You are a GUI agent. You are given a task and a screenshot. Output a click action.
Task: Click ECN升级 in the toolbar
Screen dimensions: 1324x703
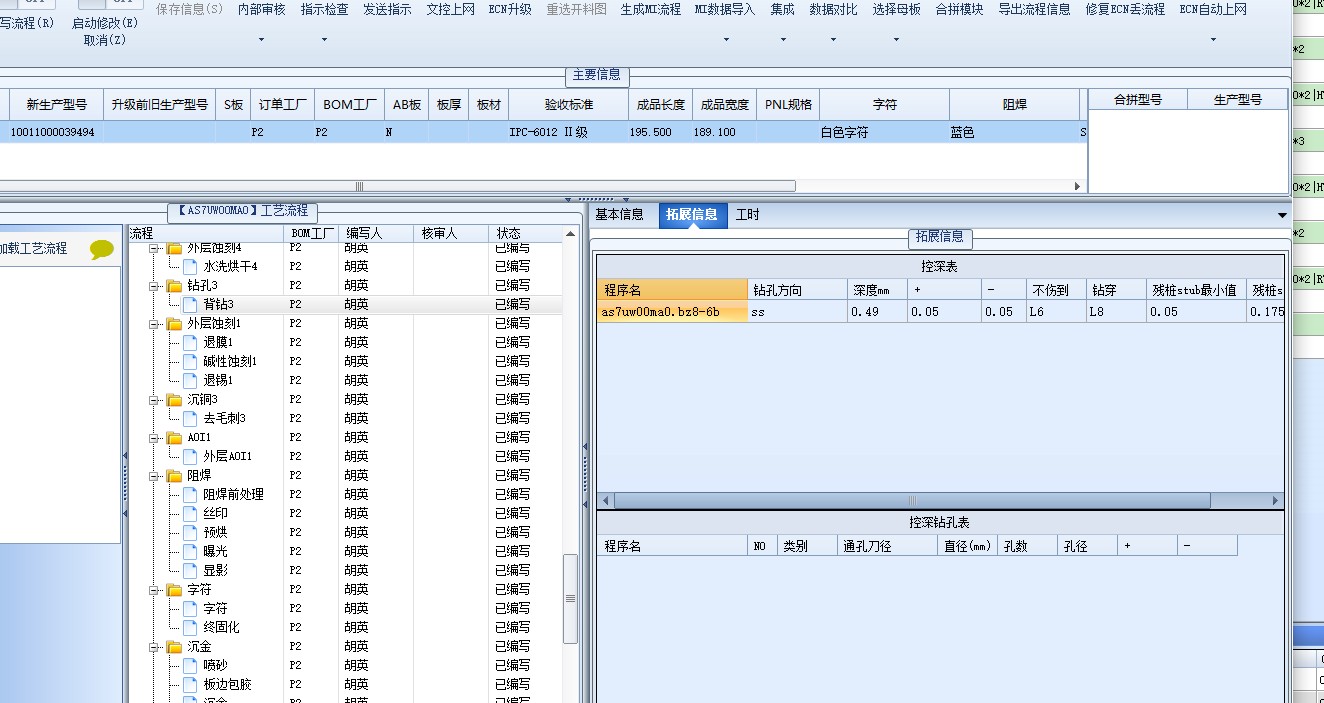coord(510,10)
